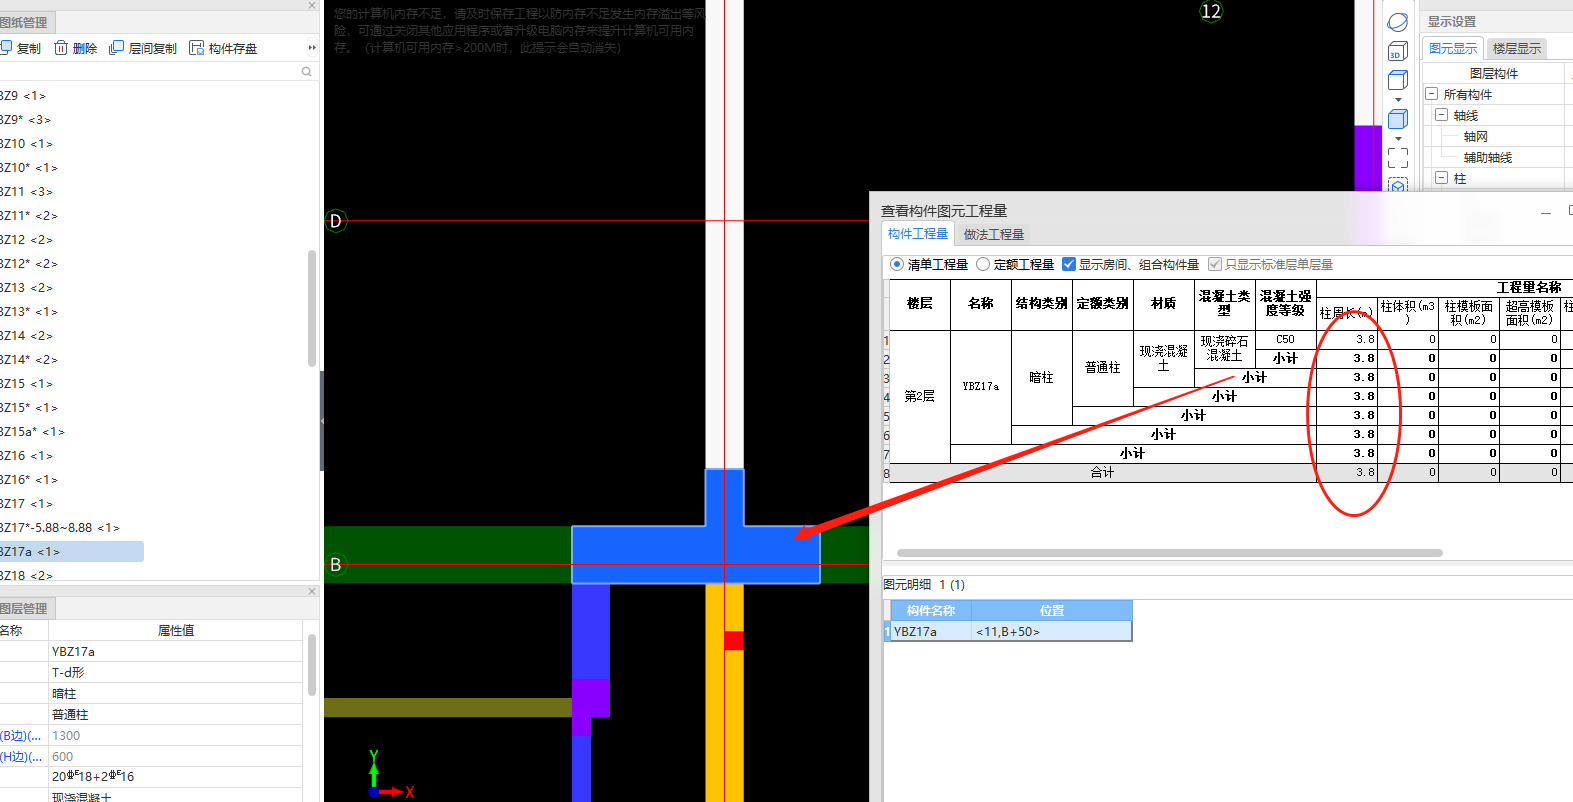The width and height of the screenshot is (1573, 802).
Task: Click the 复制 copy icon in component toolbar
Action: pyautogui.click(x=6, y=48)
